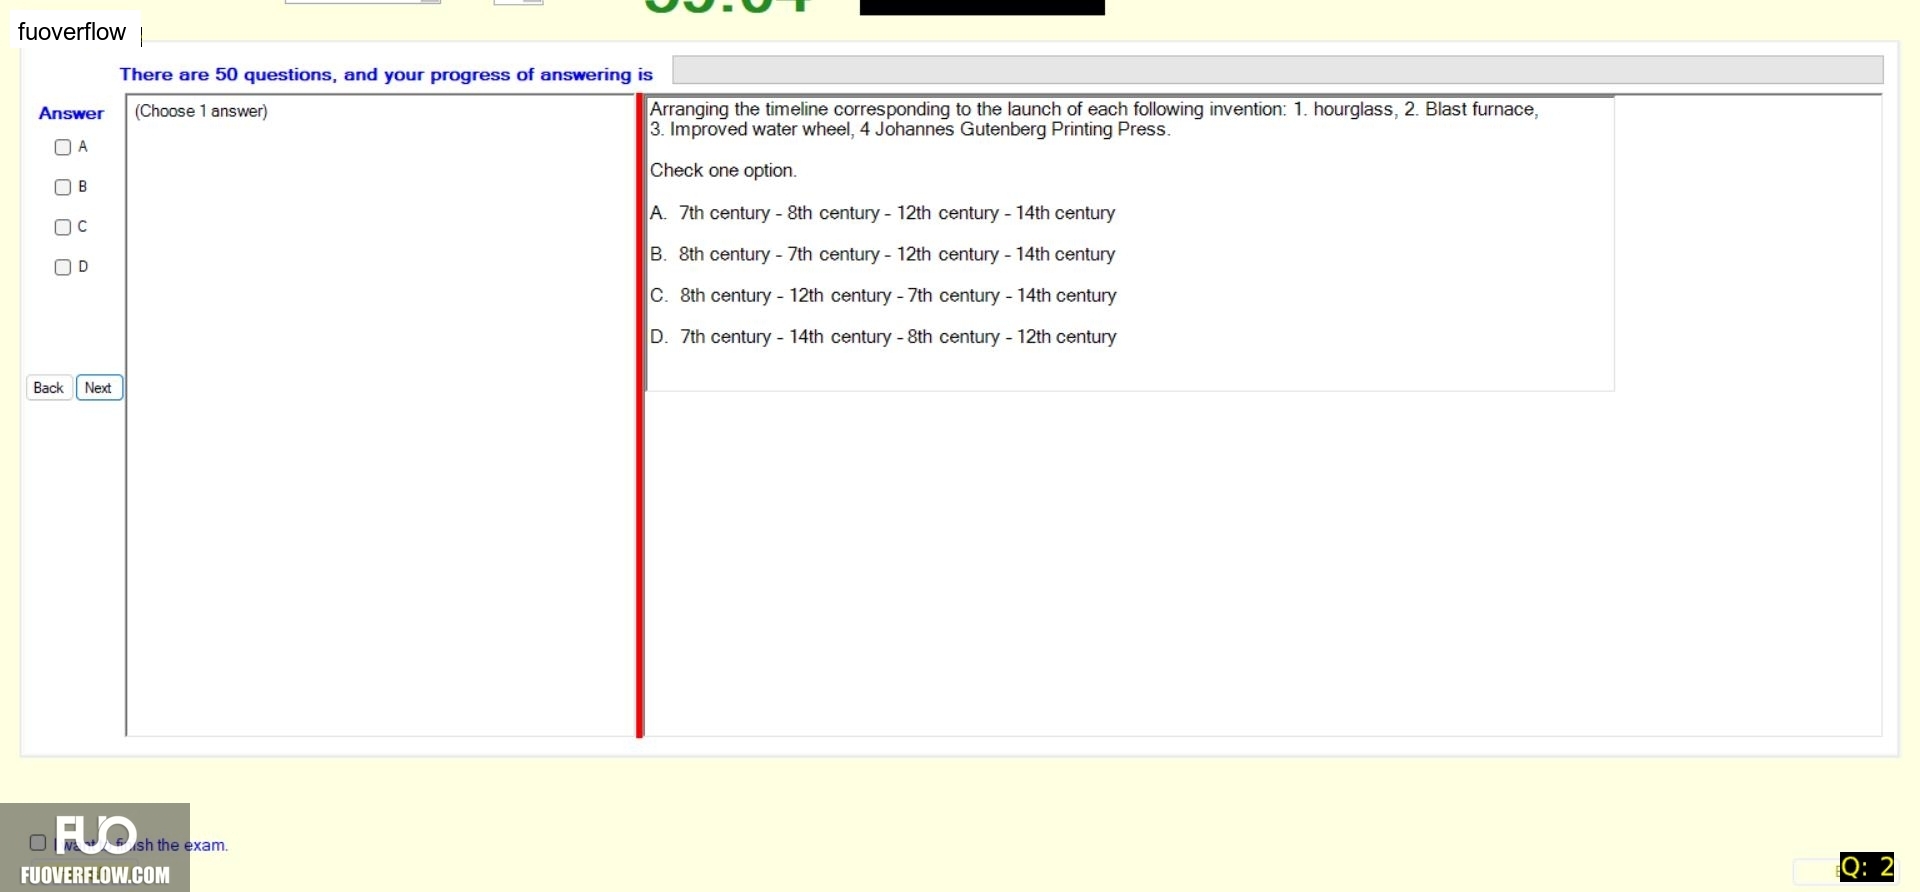Viewport: 1920px width, 892px height.
Task: Click option D '7th century - 14th century' line
Action: 883,337
